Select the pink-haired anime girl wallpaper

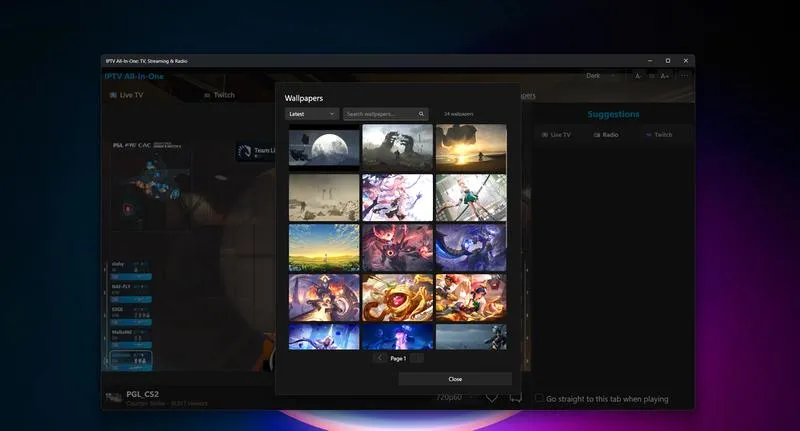[x=397, y=197]
